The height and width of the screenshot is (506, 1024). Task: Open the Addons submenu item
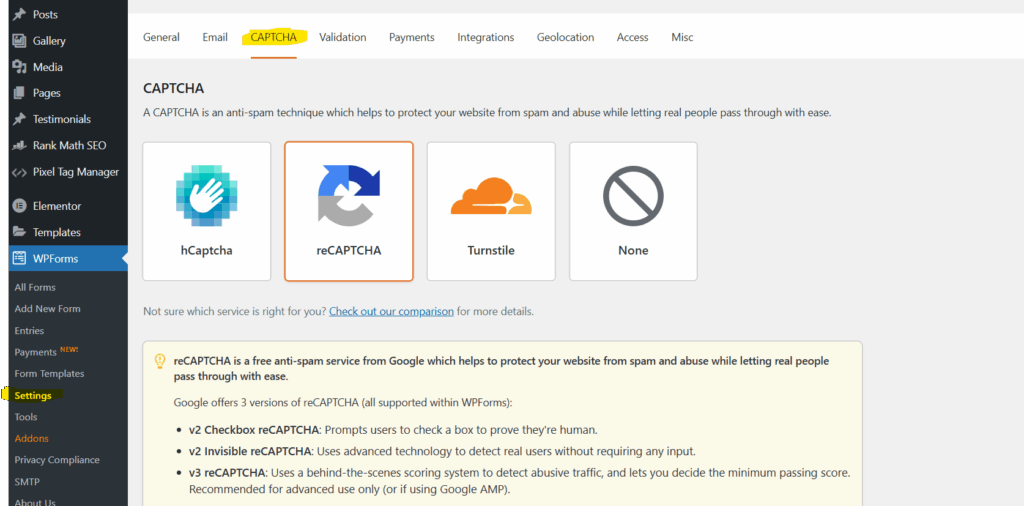(31, 439)
